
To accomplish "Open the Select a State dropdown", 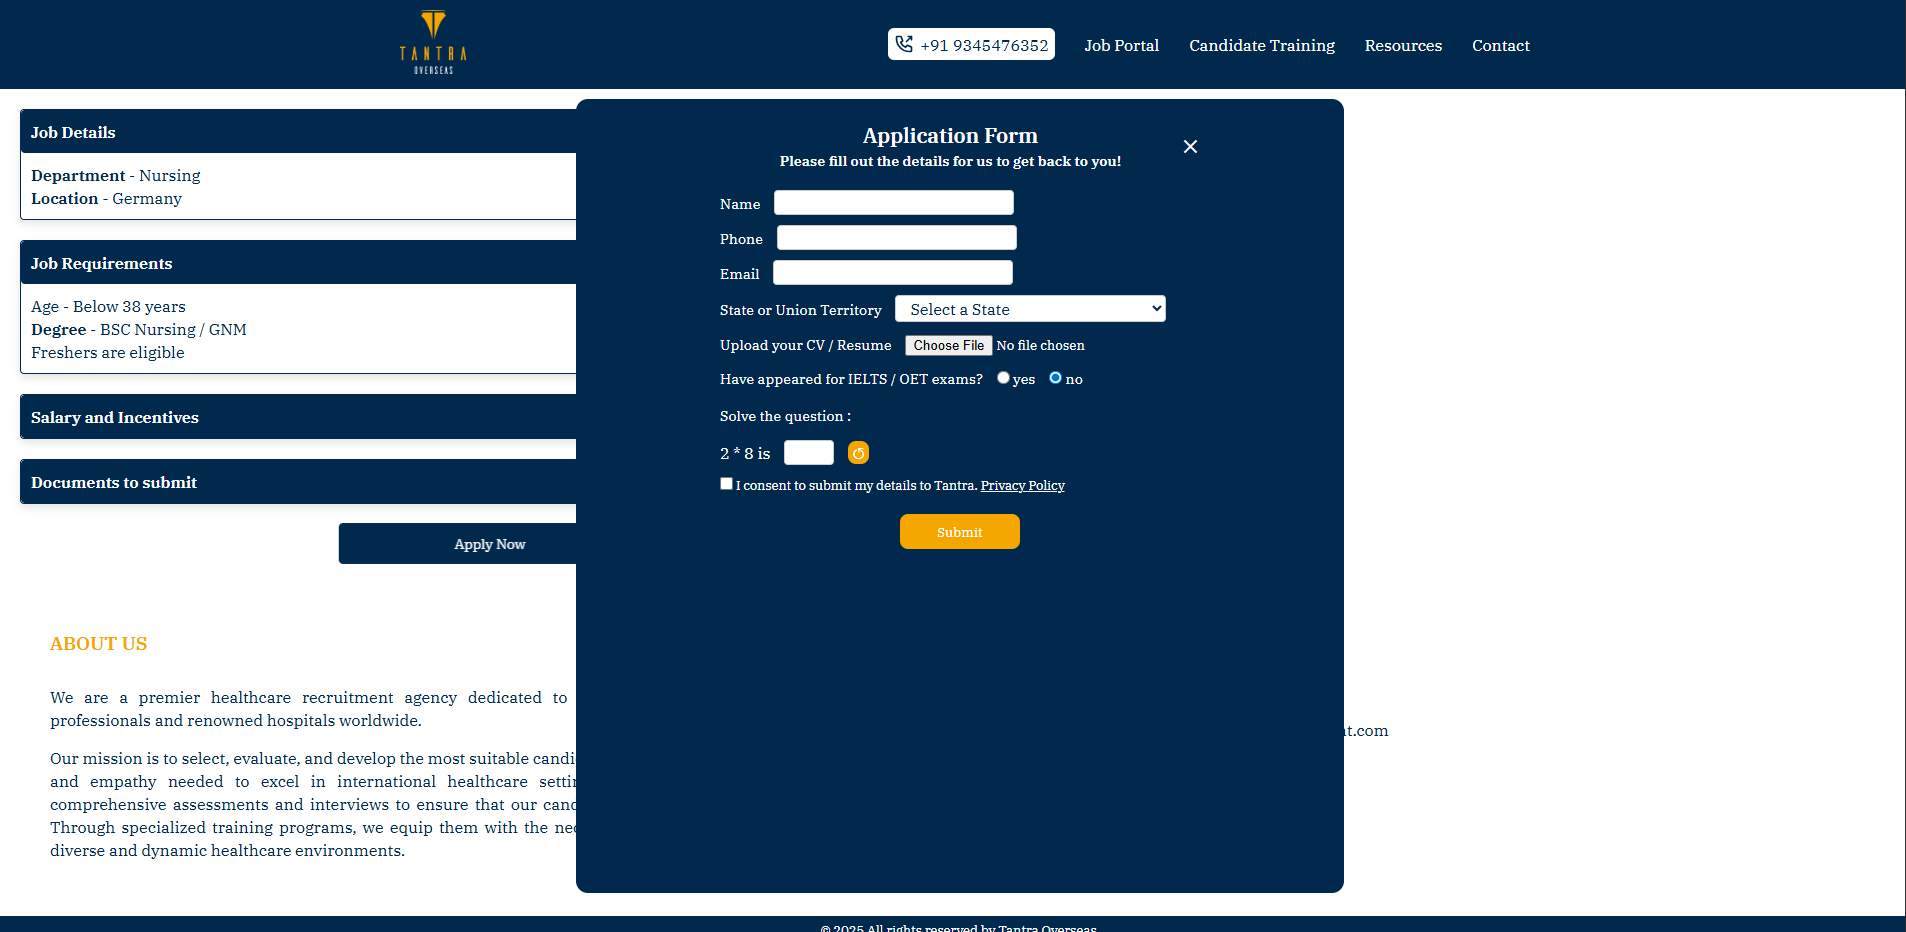I will pyautogui.click(x=1030, y=309).
